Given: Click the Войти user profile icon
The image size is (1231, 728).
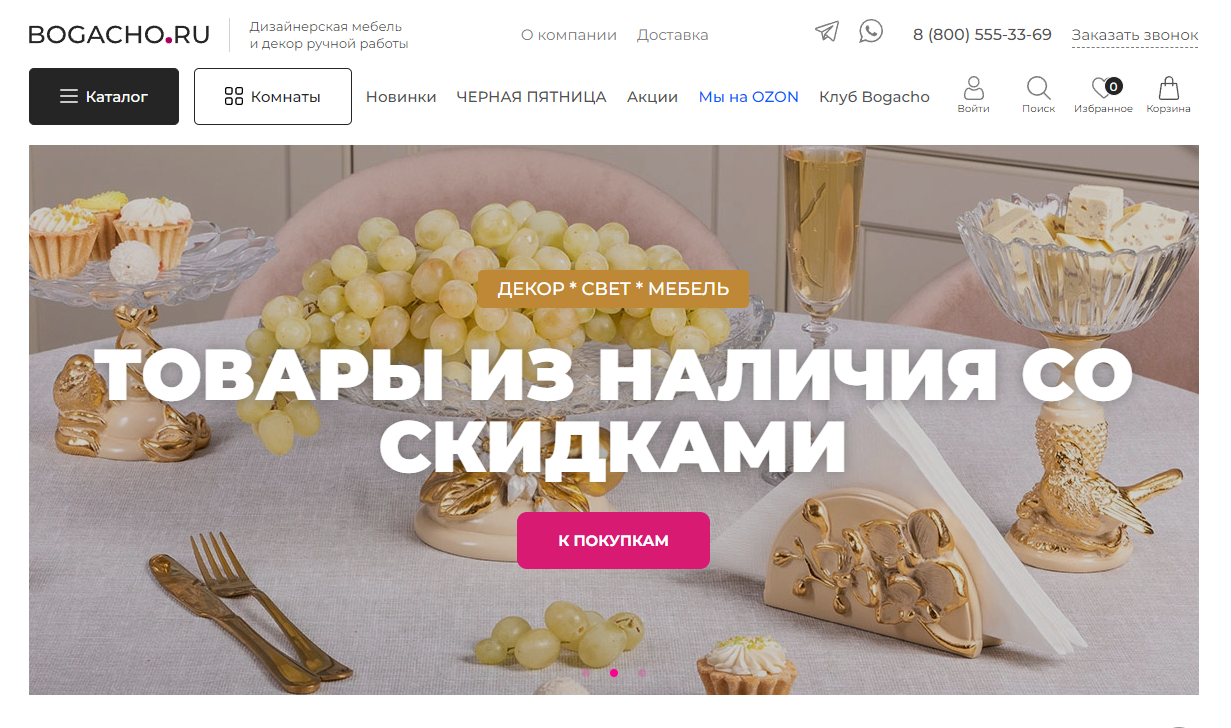Looking at the screenshot, I should tap(973, 95).
